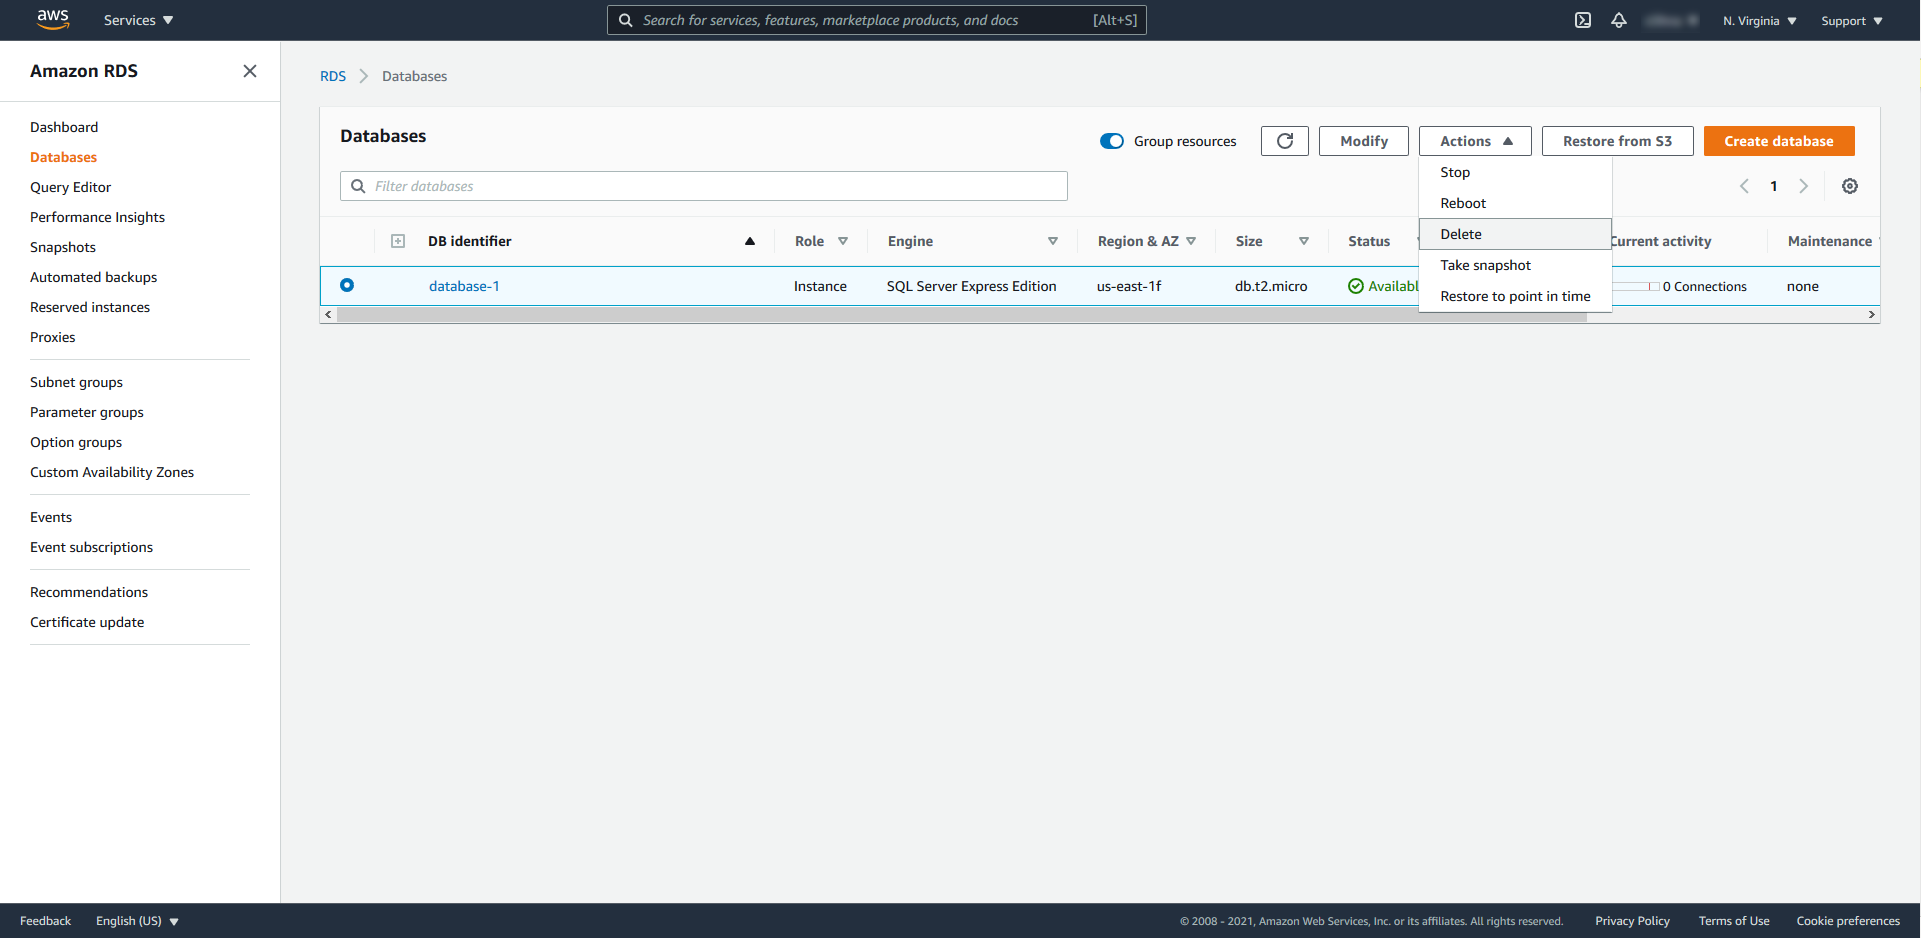Image resolution: width=1921 pixels, height=938 pixels.
Task: Open Feedback in footer
Action: [45, 921]
